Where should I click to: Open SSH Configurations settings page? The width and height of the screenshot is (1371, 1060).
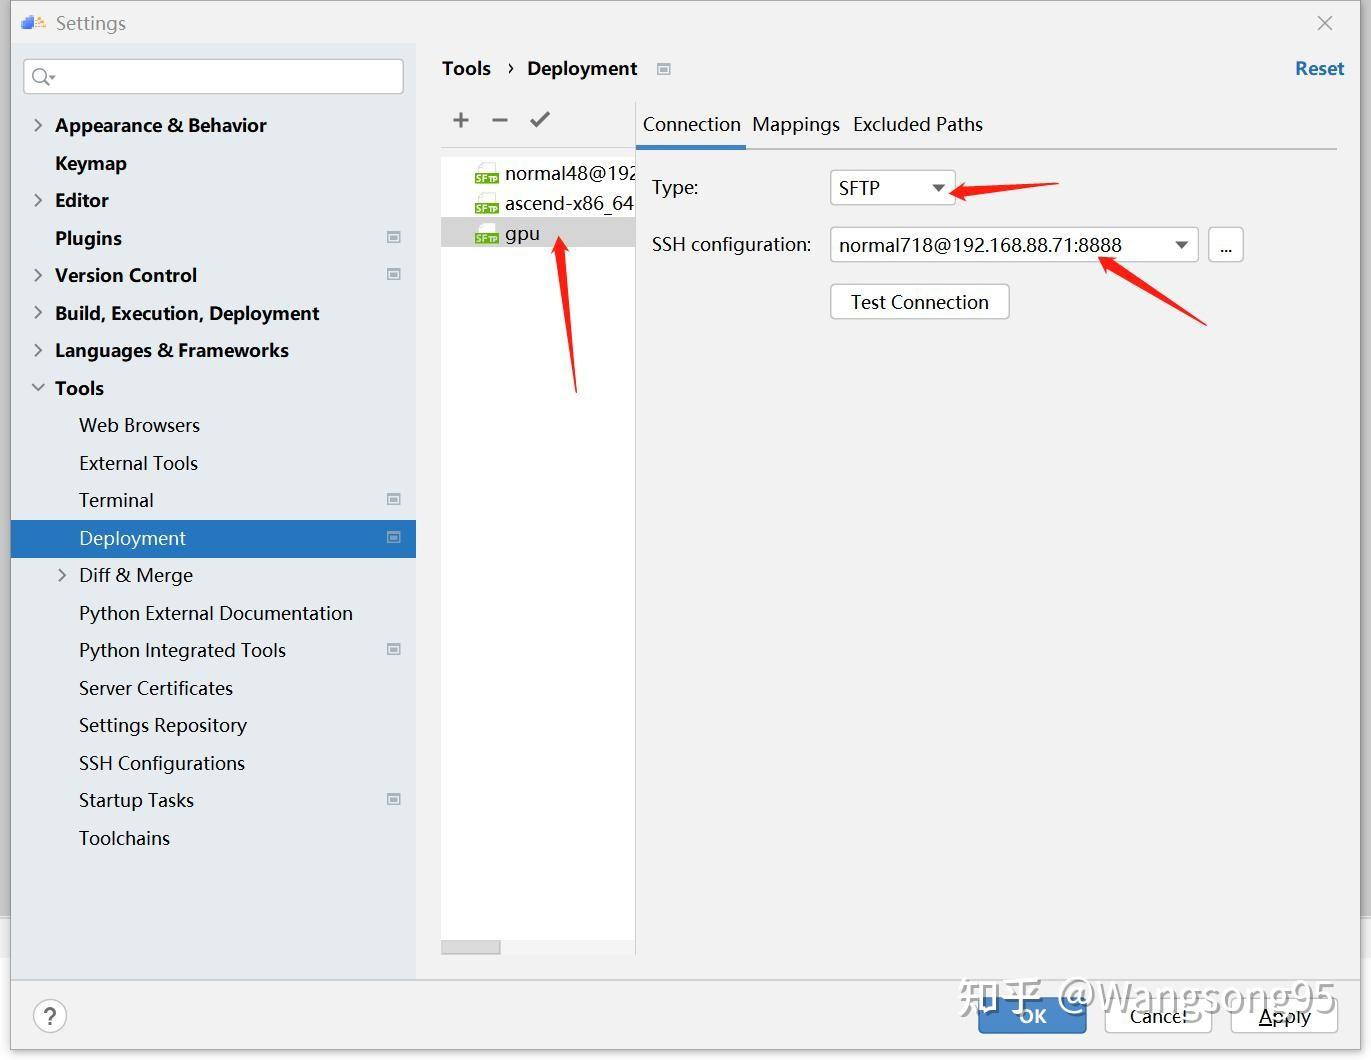162,763
